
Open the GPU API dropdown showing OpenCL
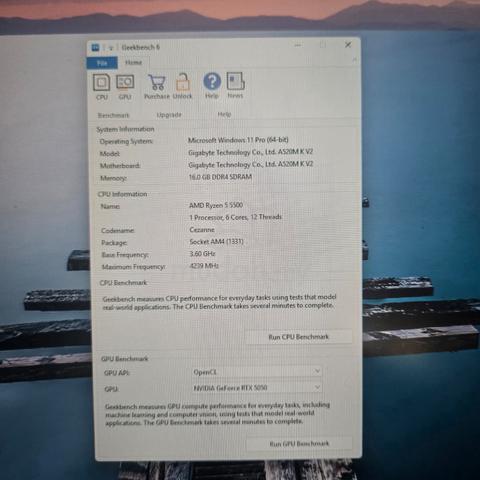click(257, 372)
